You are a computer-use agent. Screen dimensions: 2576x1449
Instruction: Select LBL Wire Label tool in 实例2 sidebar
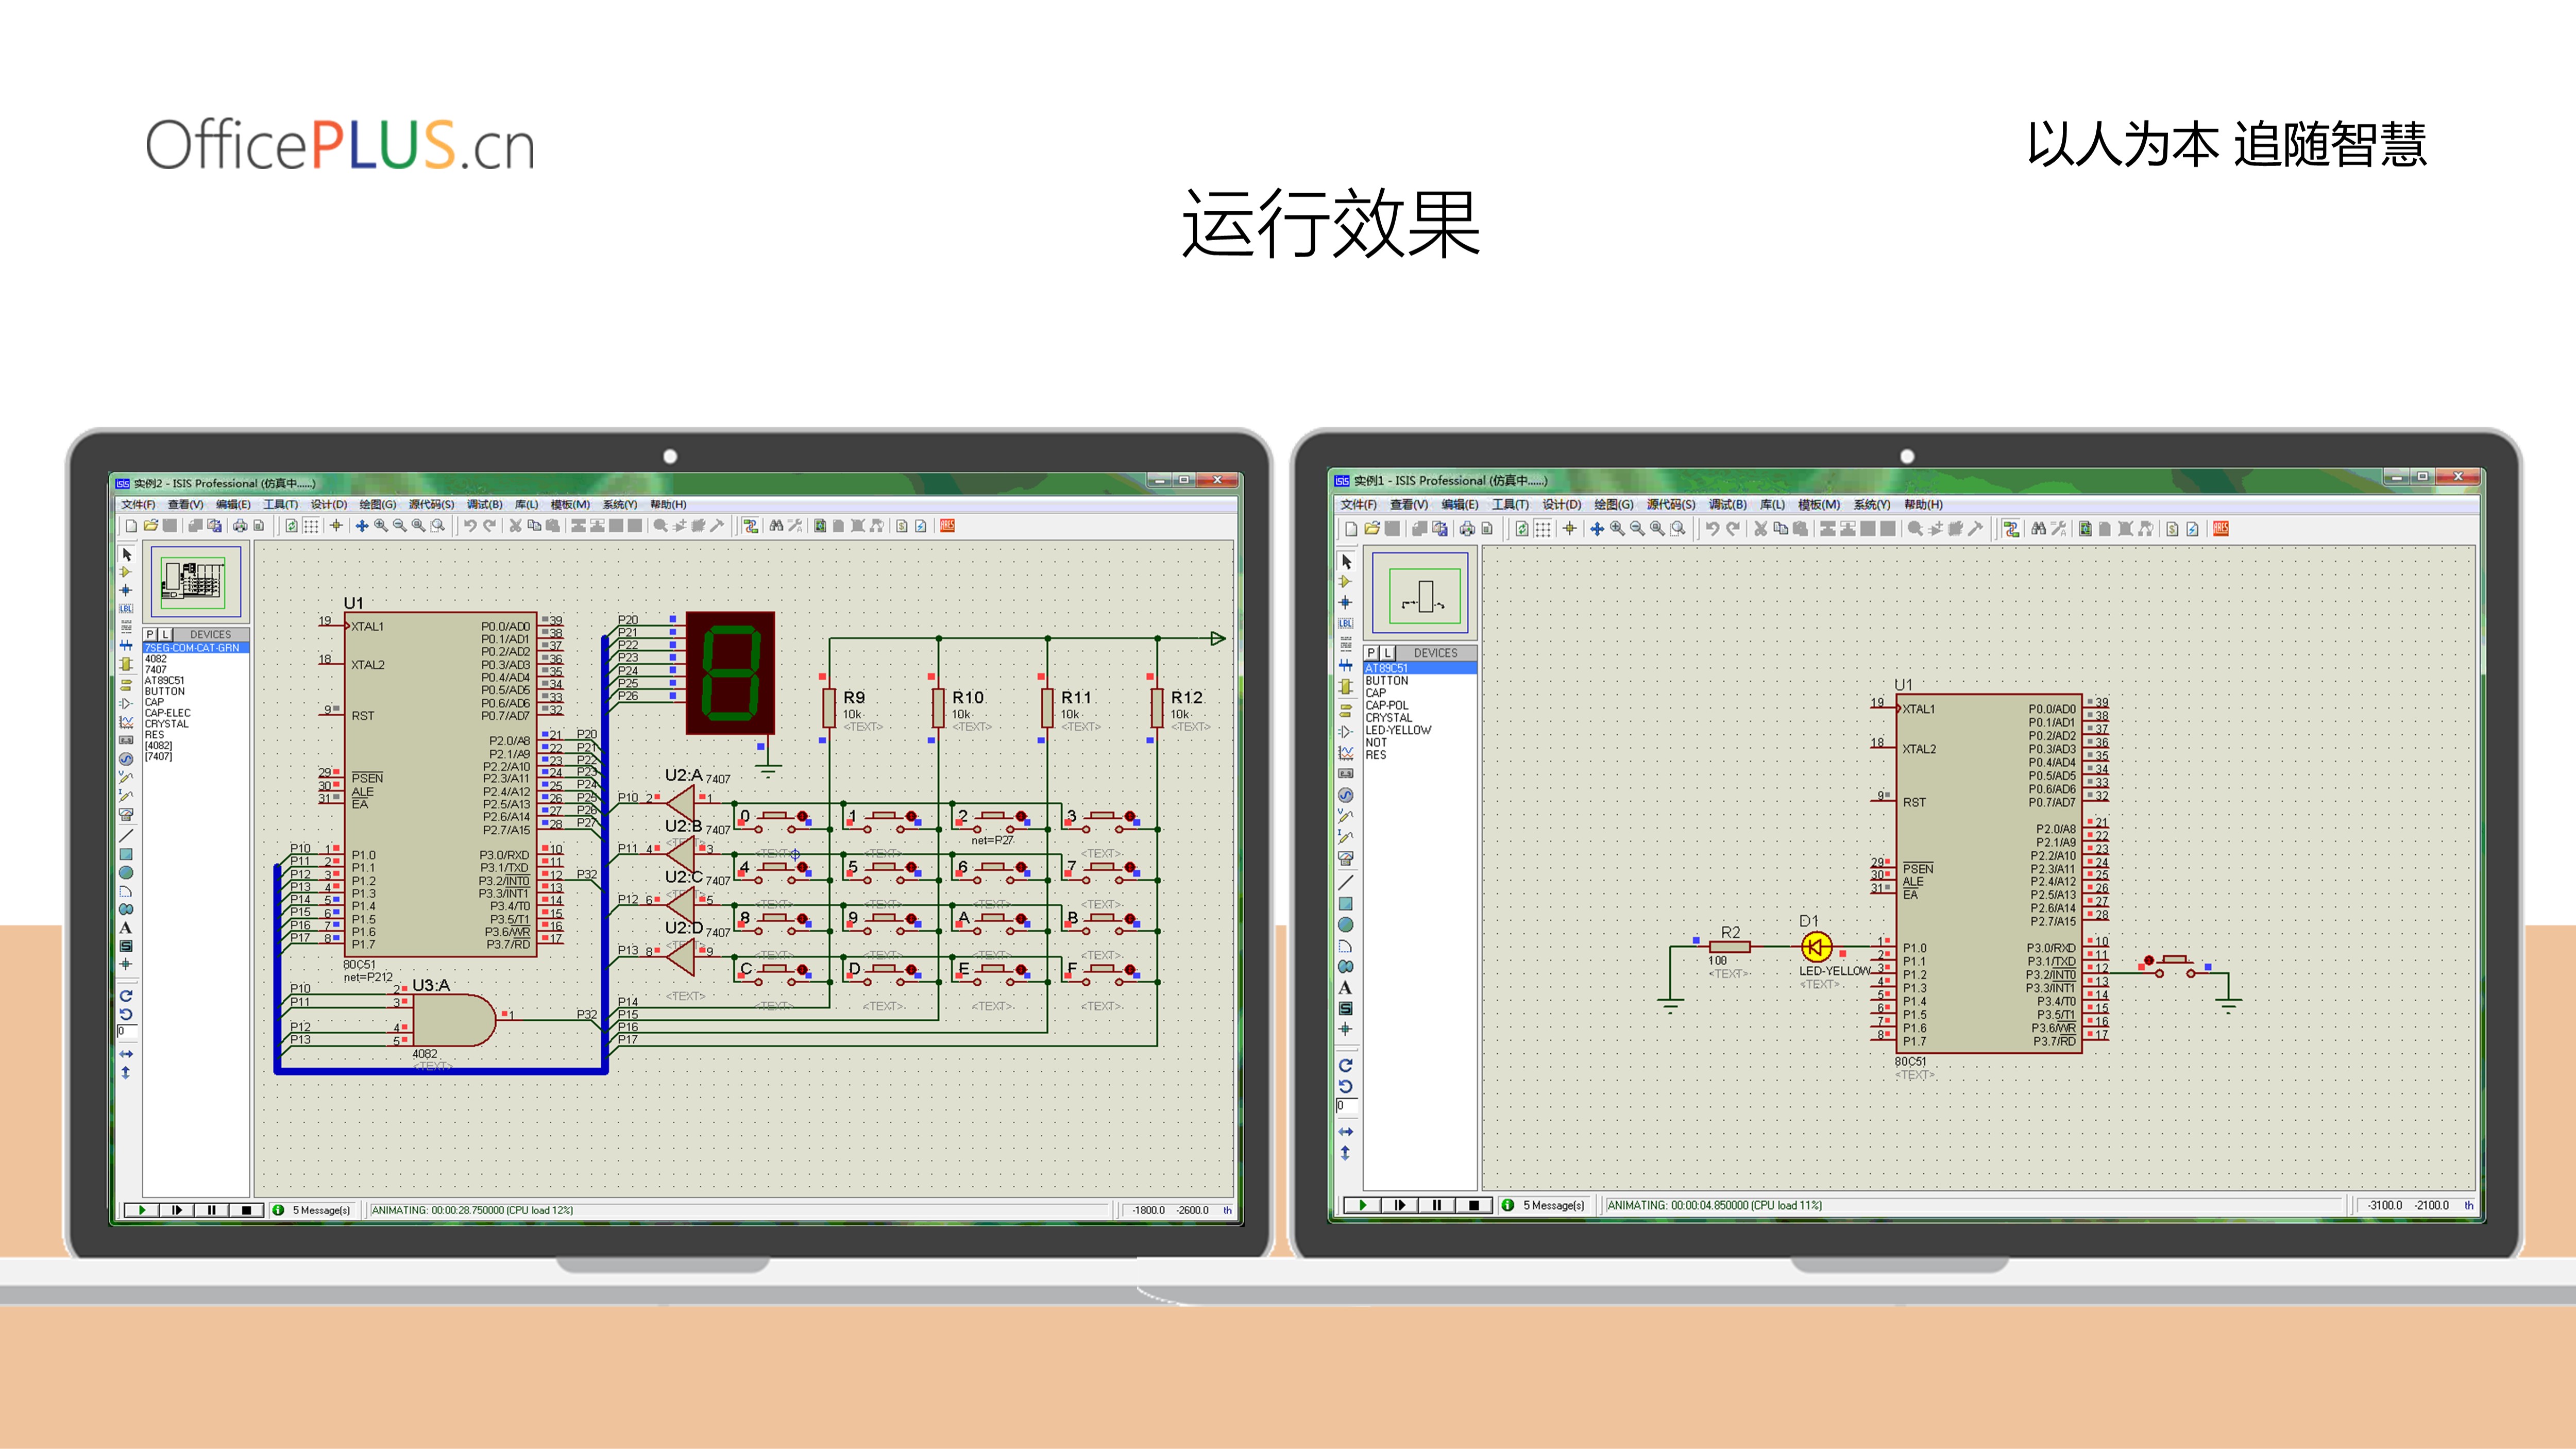click(x=126, y=608)
